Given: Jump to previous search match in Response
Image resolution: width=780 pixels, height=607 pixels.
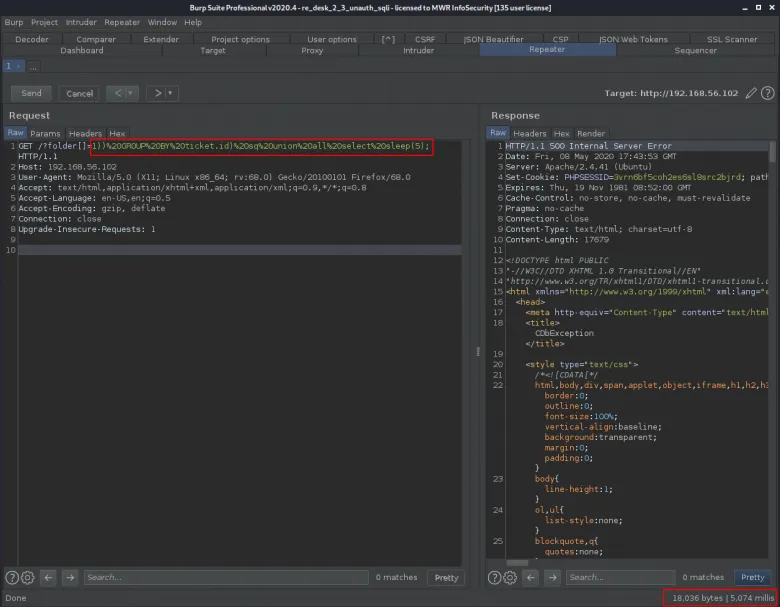Looking at the screenshot, I should (x=531, y=577).
